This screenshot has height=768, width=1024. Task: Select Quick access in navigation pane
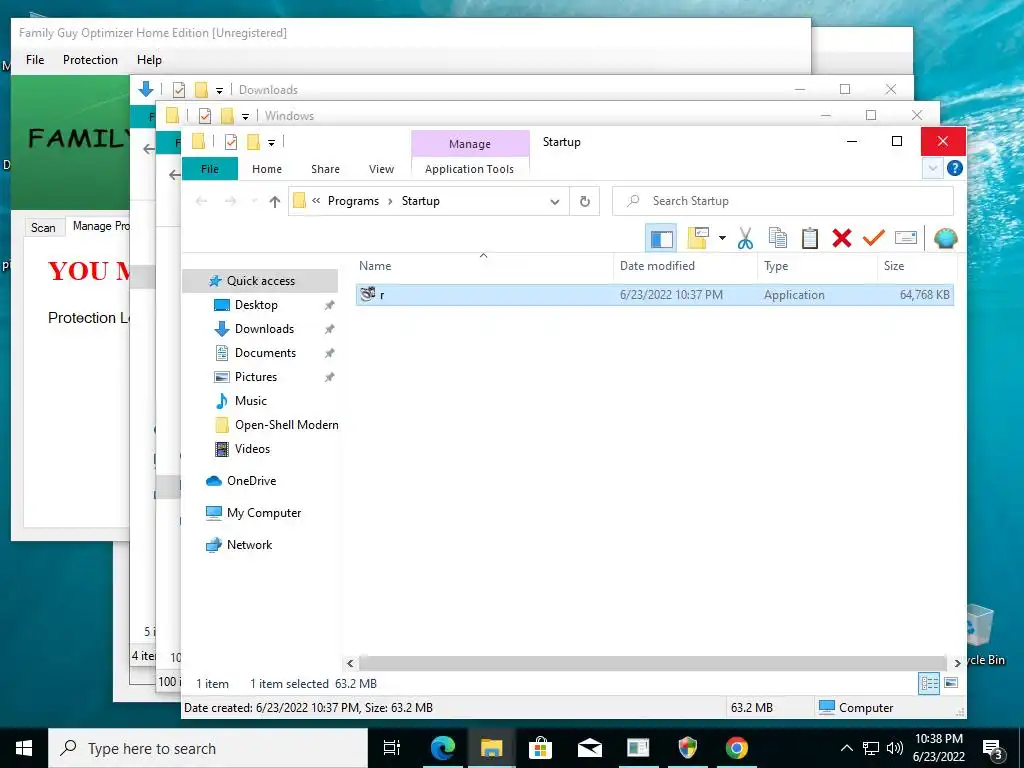260,281
